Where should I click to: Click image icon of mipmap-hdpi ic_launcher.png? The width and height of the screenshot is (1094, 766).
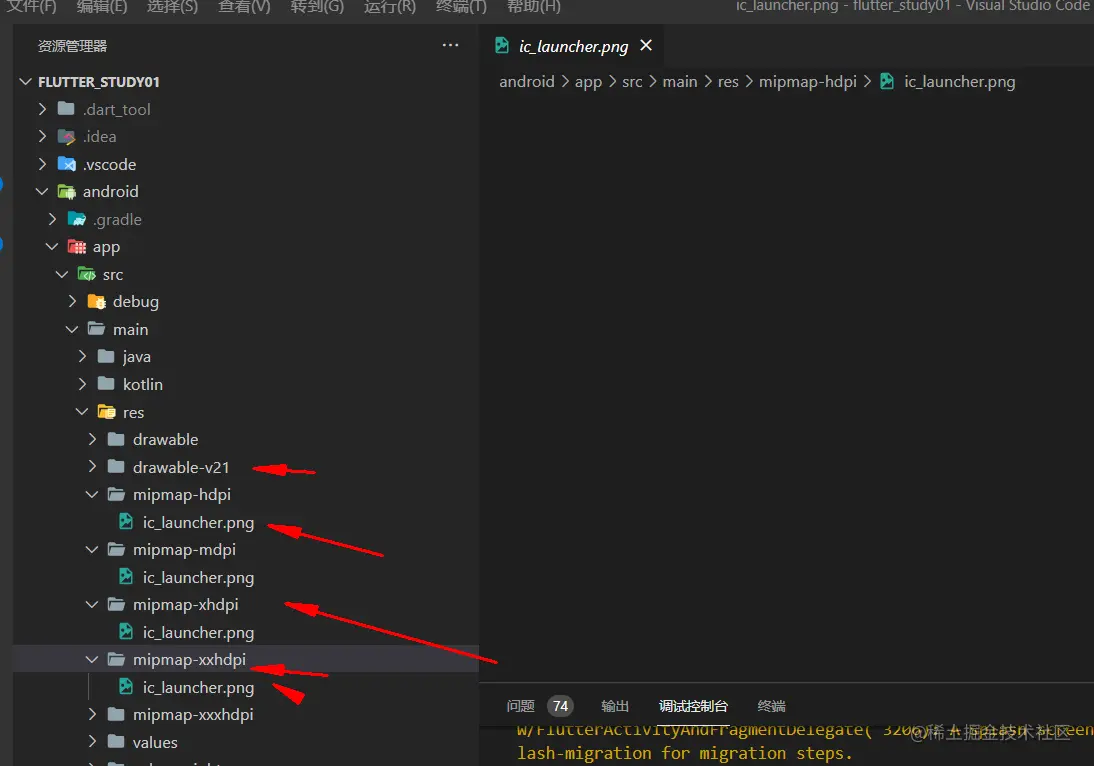126,522
